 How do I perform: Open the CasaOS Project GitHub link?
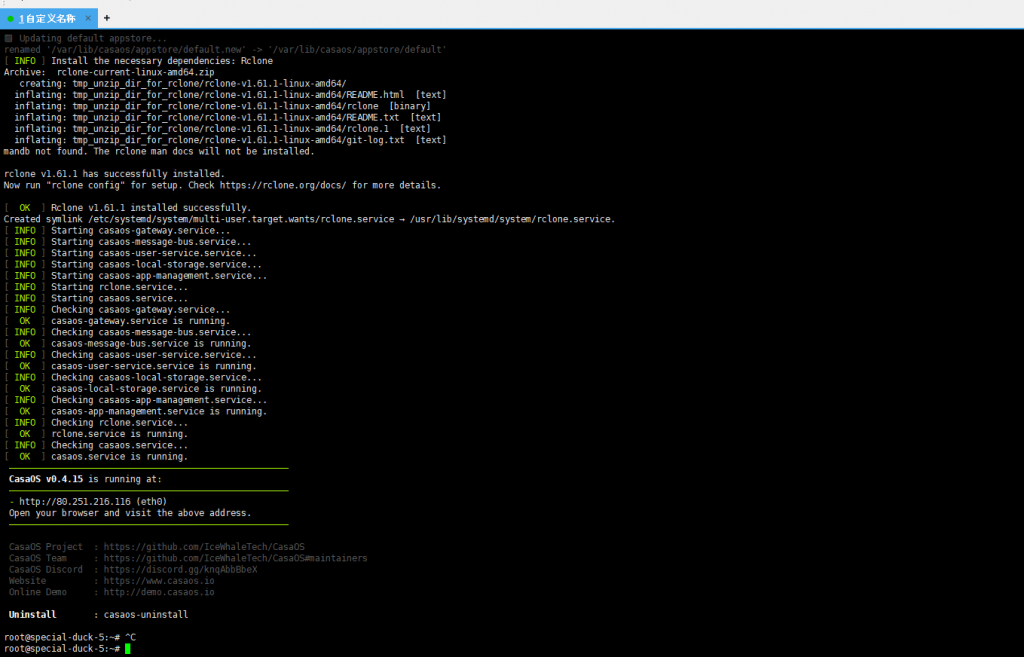pyautogui.click(x=204, y=547)
